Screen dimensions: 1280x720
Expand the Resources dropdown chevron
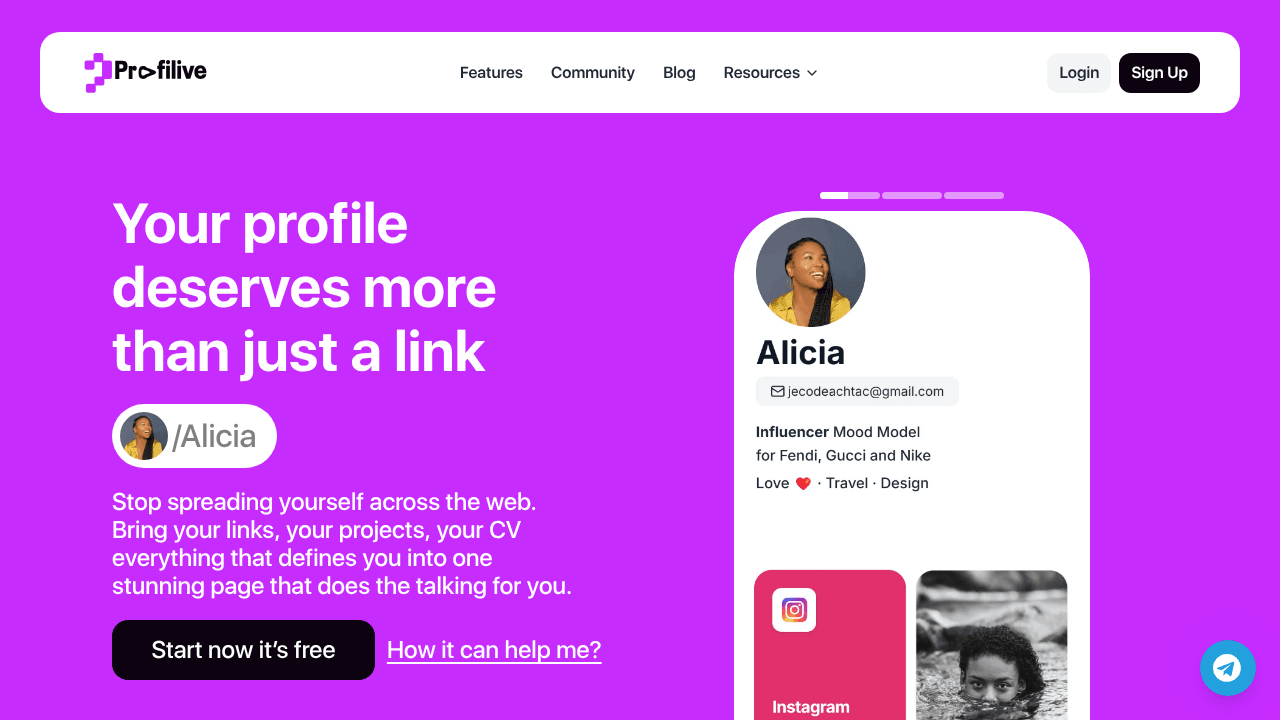point(812,73)
